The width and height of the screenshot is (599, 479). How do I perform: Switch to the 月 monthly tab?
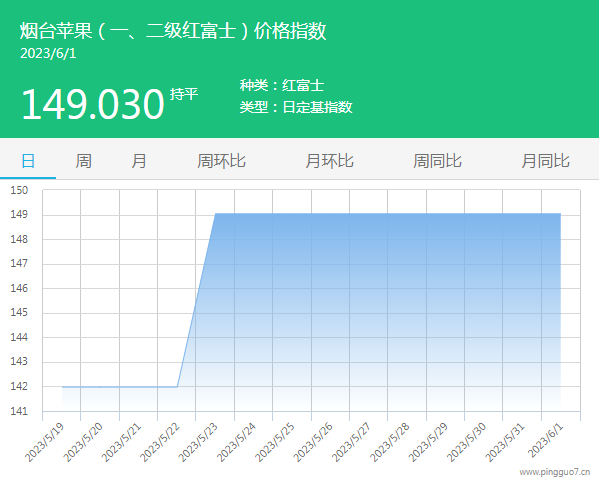coord(139,161)
